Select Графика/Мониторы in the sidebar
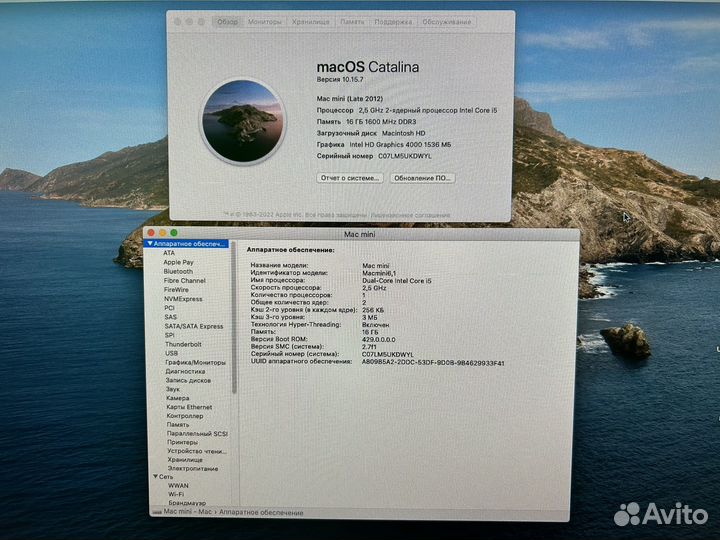Screen dimensions: 720x540 click(196, 362)
